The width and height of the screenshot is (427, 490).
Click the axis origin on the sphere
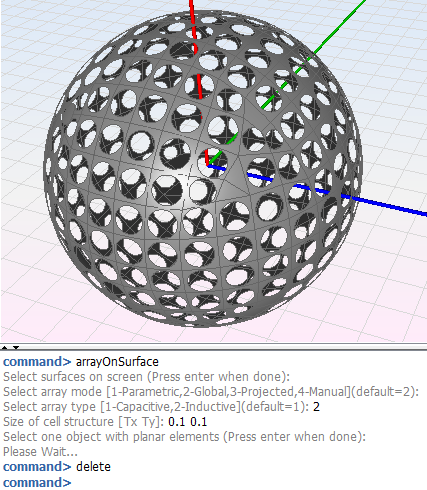point(208,165)
